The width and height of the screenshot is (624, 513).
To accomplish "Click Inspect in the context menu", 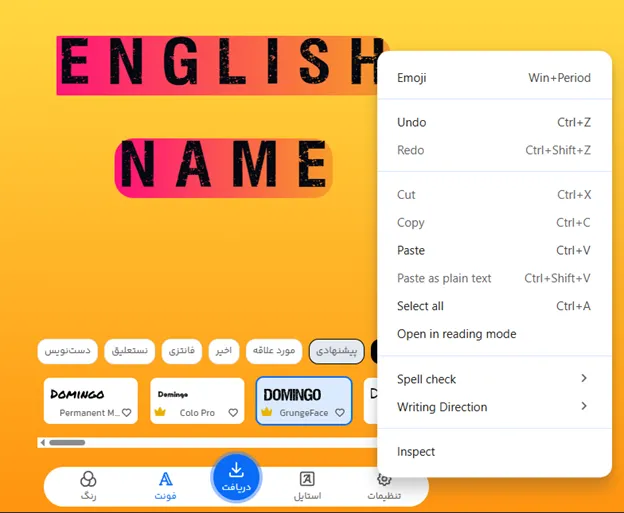I will [x=416, y=451].
